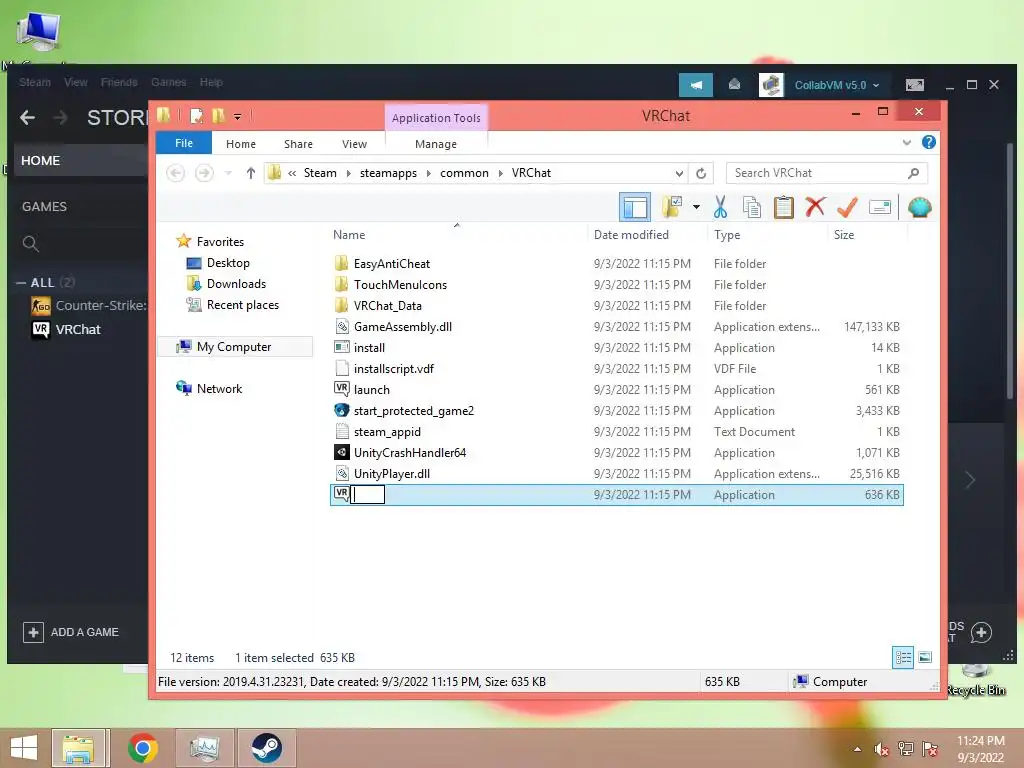
Task: Select steam_appid text document
Action: tap(387, 432)
